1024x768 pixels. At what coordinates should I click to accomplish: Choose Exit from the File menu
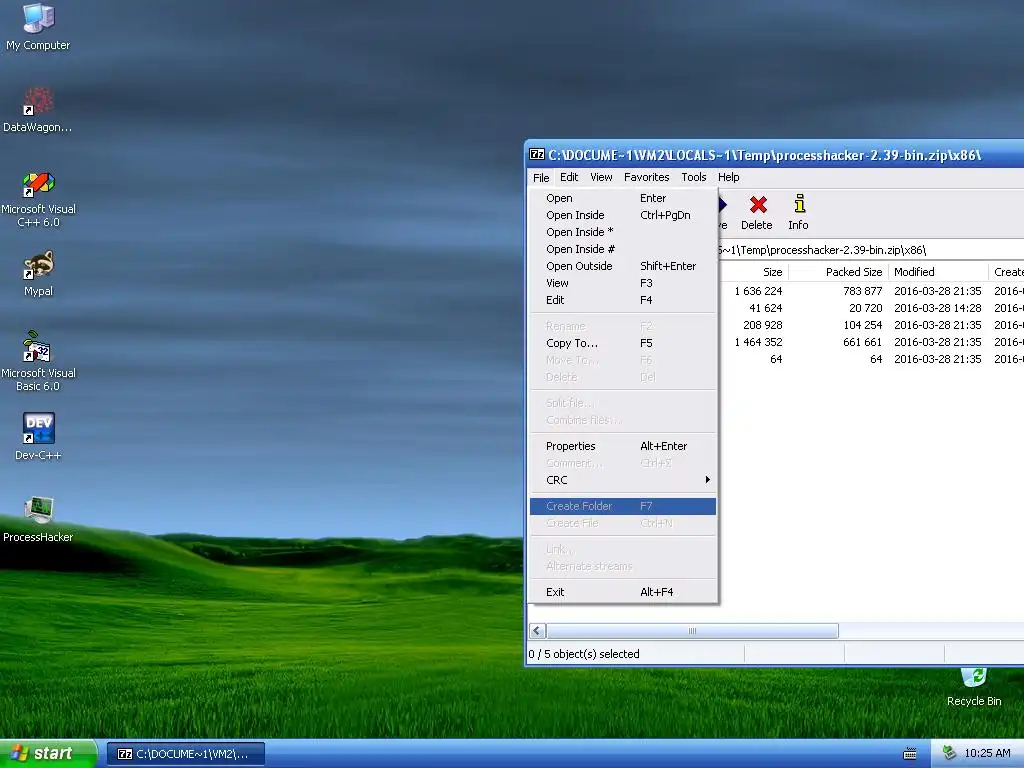click(623, 592)
